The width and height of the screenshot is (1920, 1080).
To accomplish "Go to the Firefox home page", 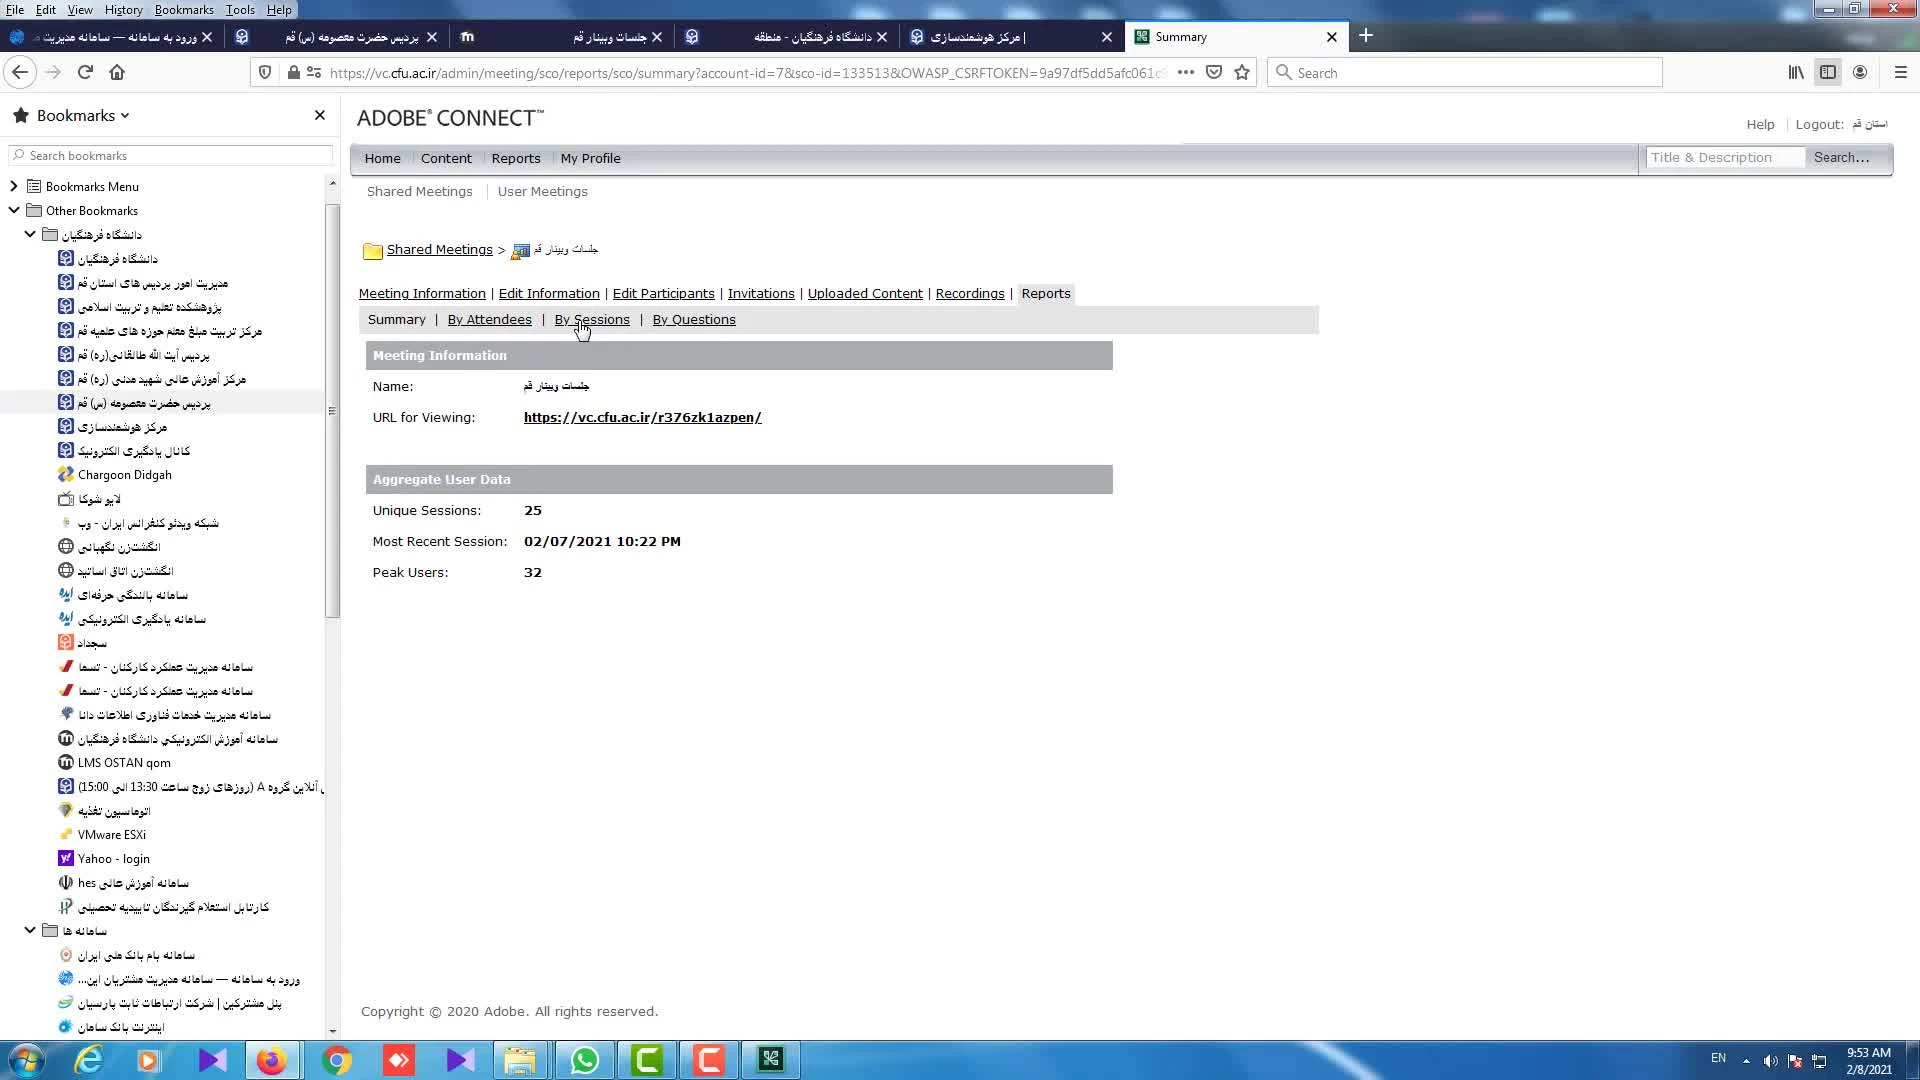I will click(x=117, y=72).
